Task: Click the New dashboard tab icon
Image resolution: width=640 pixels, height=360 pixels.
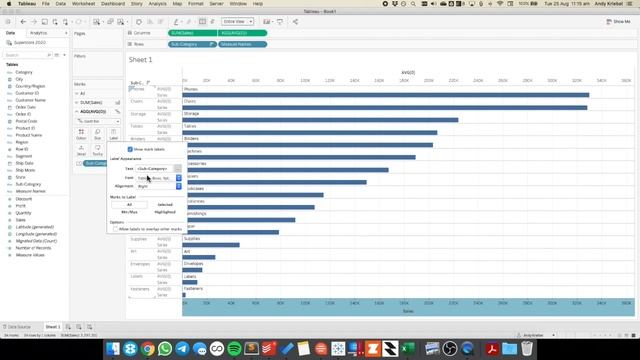Action: (79, 327)
